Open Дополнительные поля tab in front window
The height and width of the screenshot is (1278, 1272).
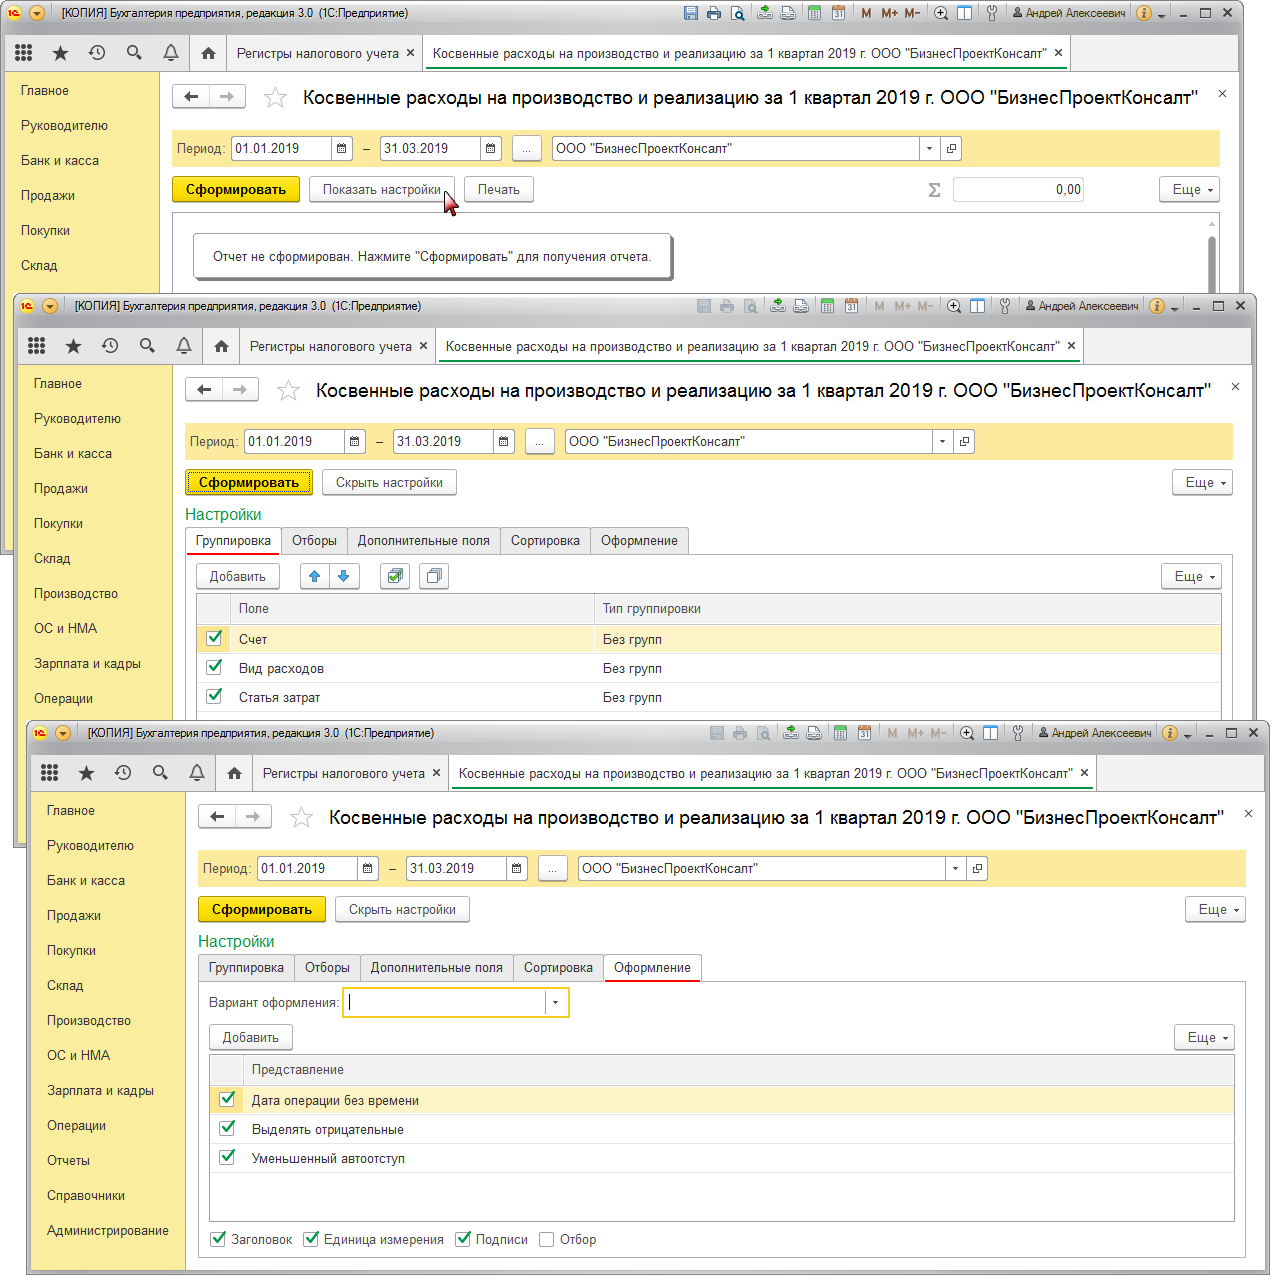437,967
